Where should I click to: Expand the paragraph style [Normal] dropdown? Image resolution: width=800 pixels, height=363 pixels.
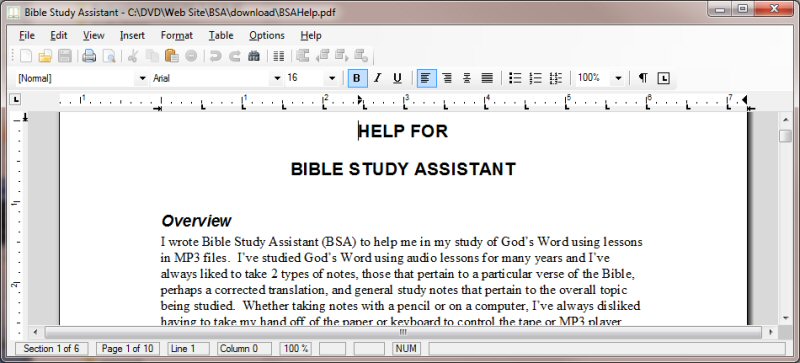[x=142, y=78]
